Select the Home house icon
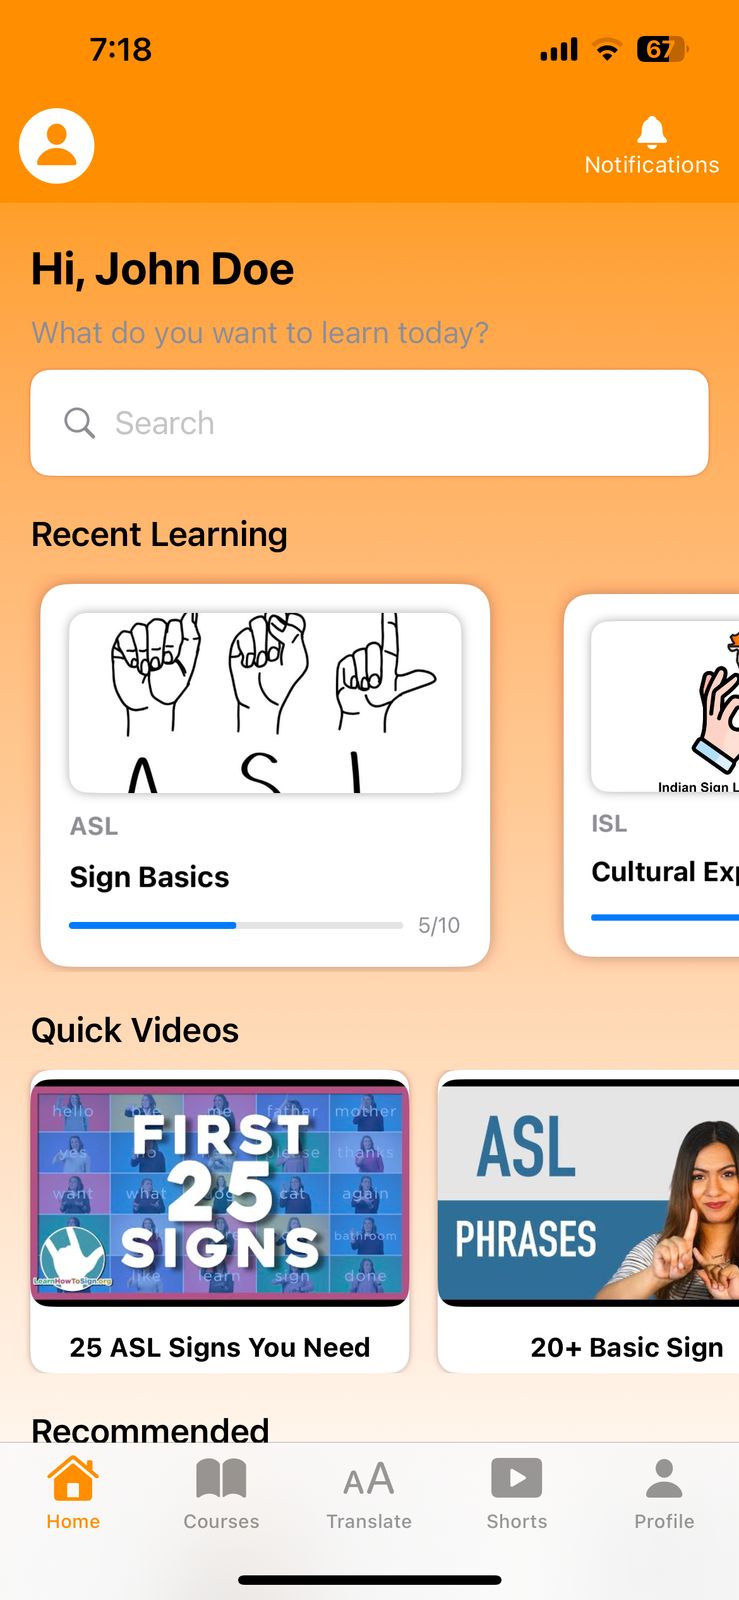The height and width of the screenshot is (1600, 739). coord(73,1479)
